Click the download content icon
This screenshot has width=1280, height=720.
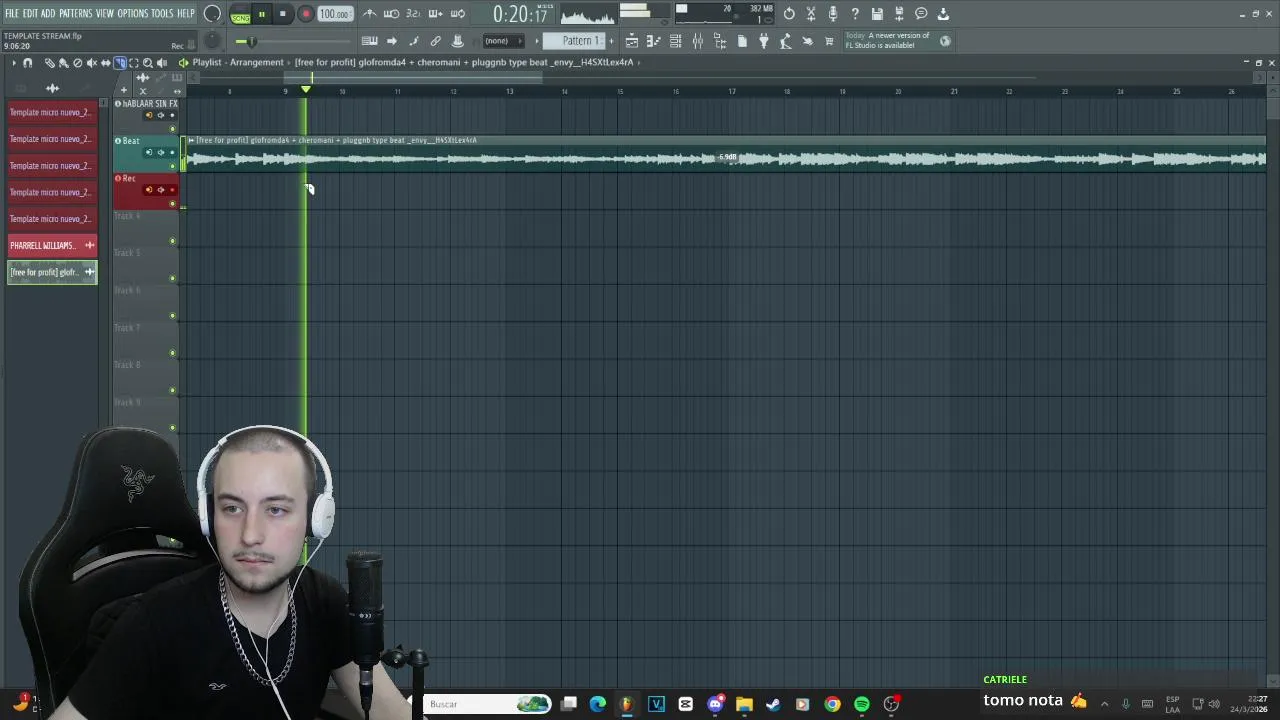(x=943, y=14)
